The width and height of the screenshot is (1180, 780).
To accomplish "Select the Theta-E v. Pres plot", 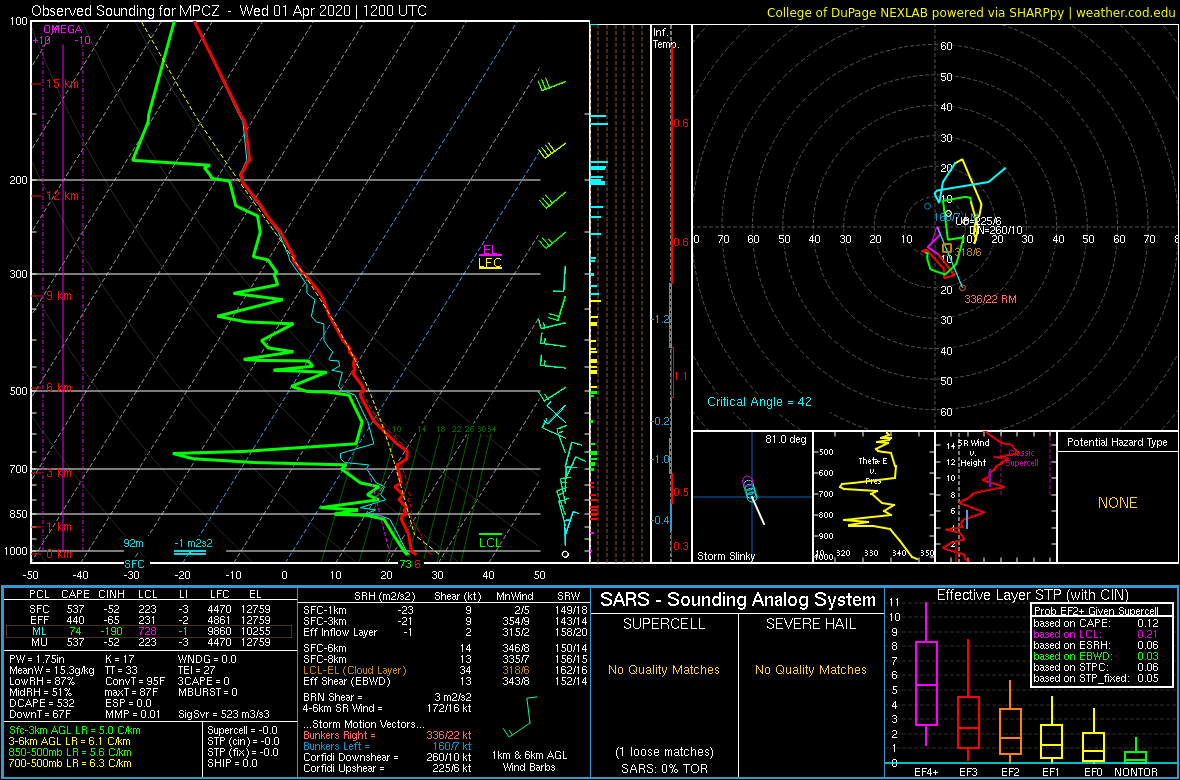I will point(873,497).
